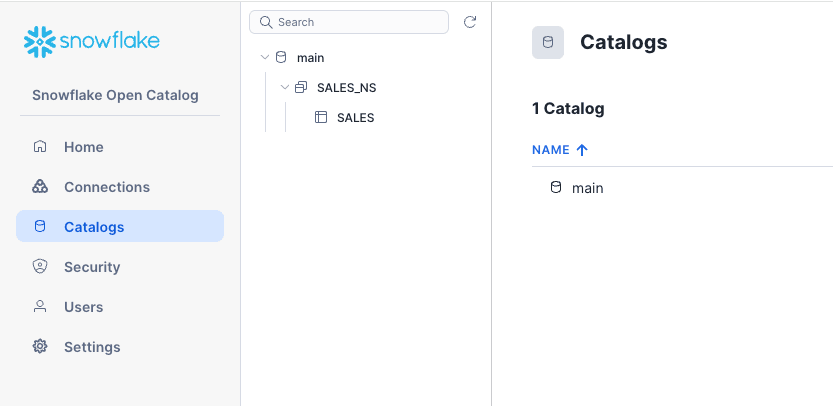833x406 pixels.
Task: Click the SALES table icon
Action: pyautogui.click(x=321, y=117)
